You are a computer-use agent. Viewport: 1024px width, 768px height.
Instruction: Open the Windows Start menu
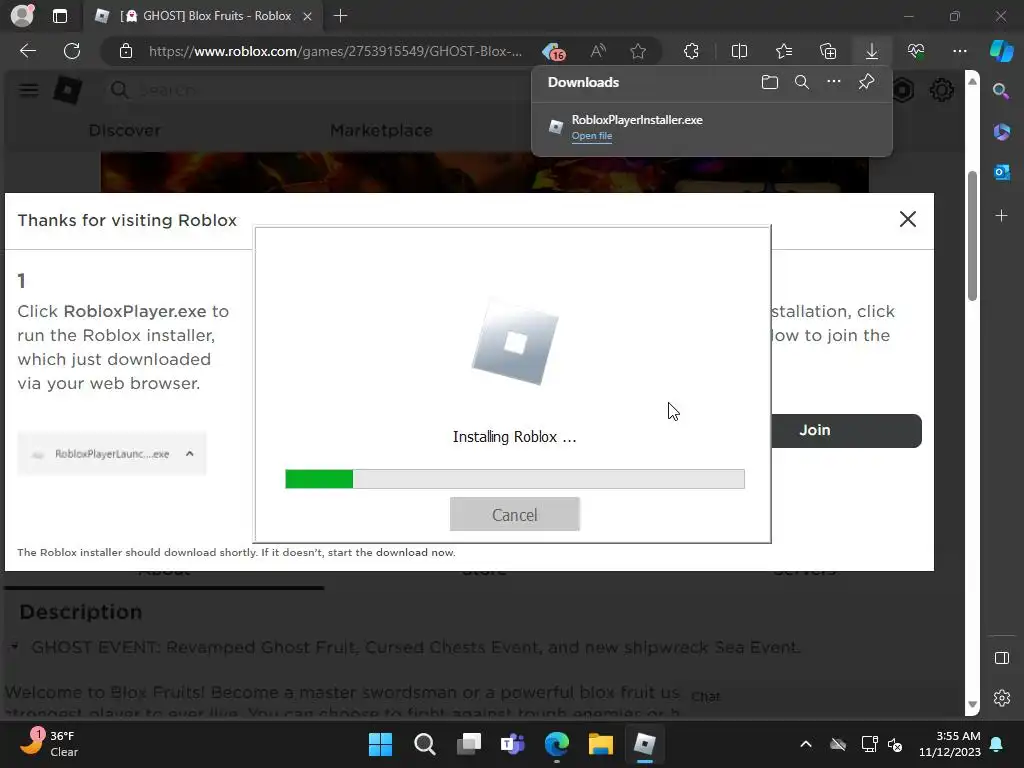tap(380, 744)
